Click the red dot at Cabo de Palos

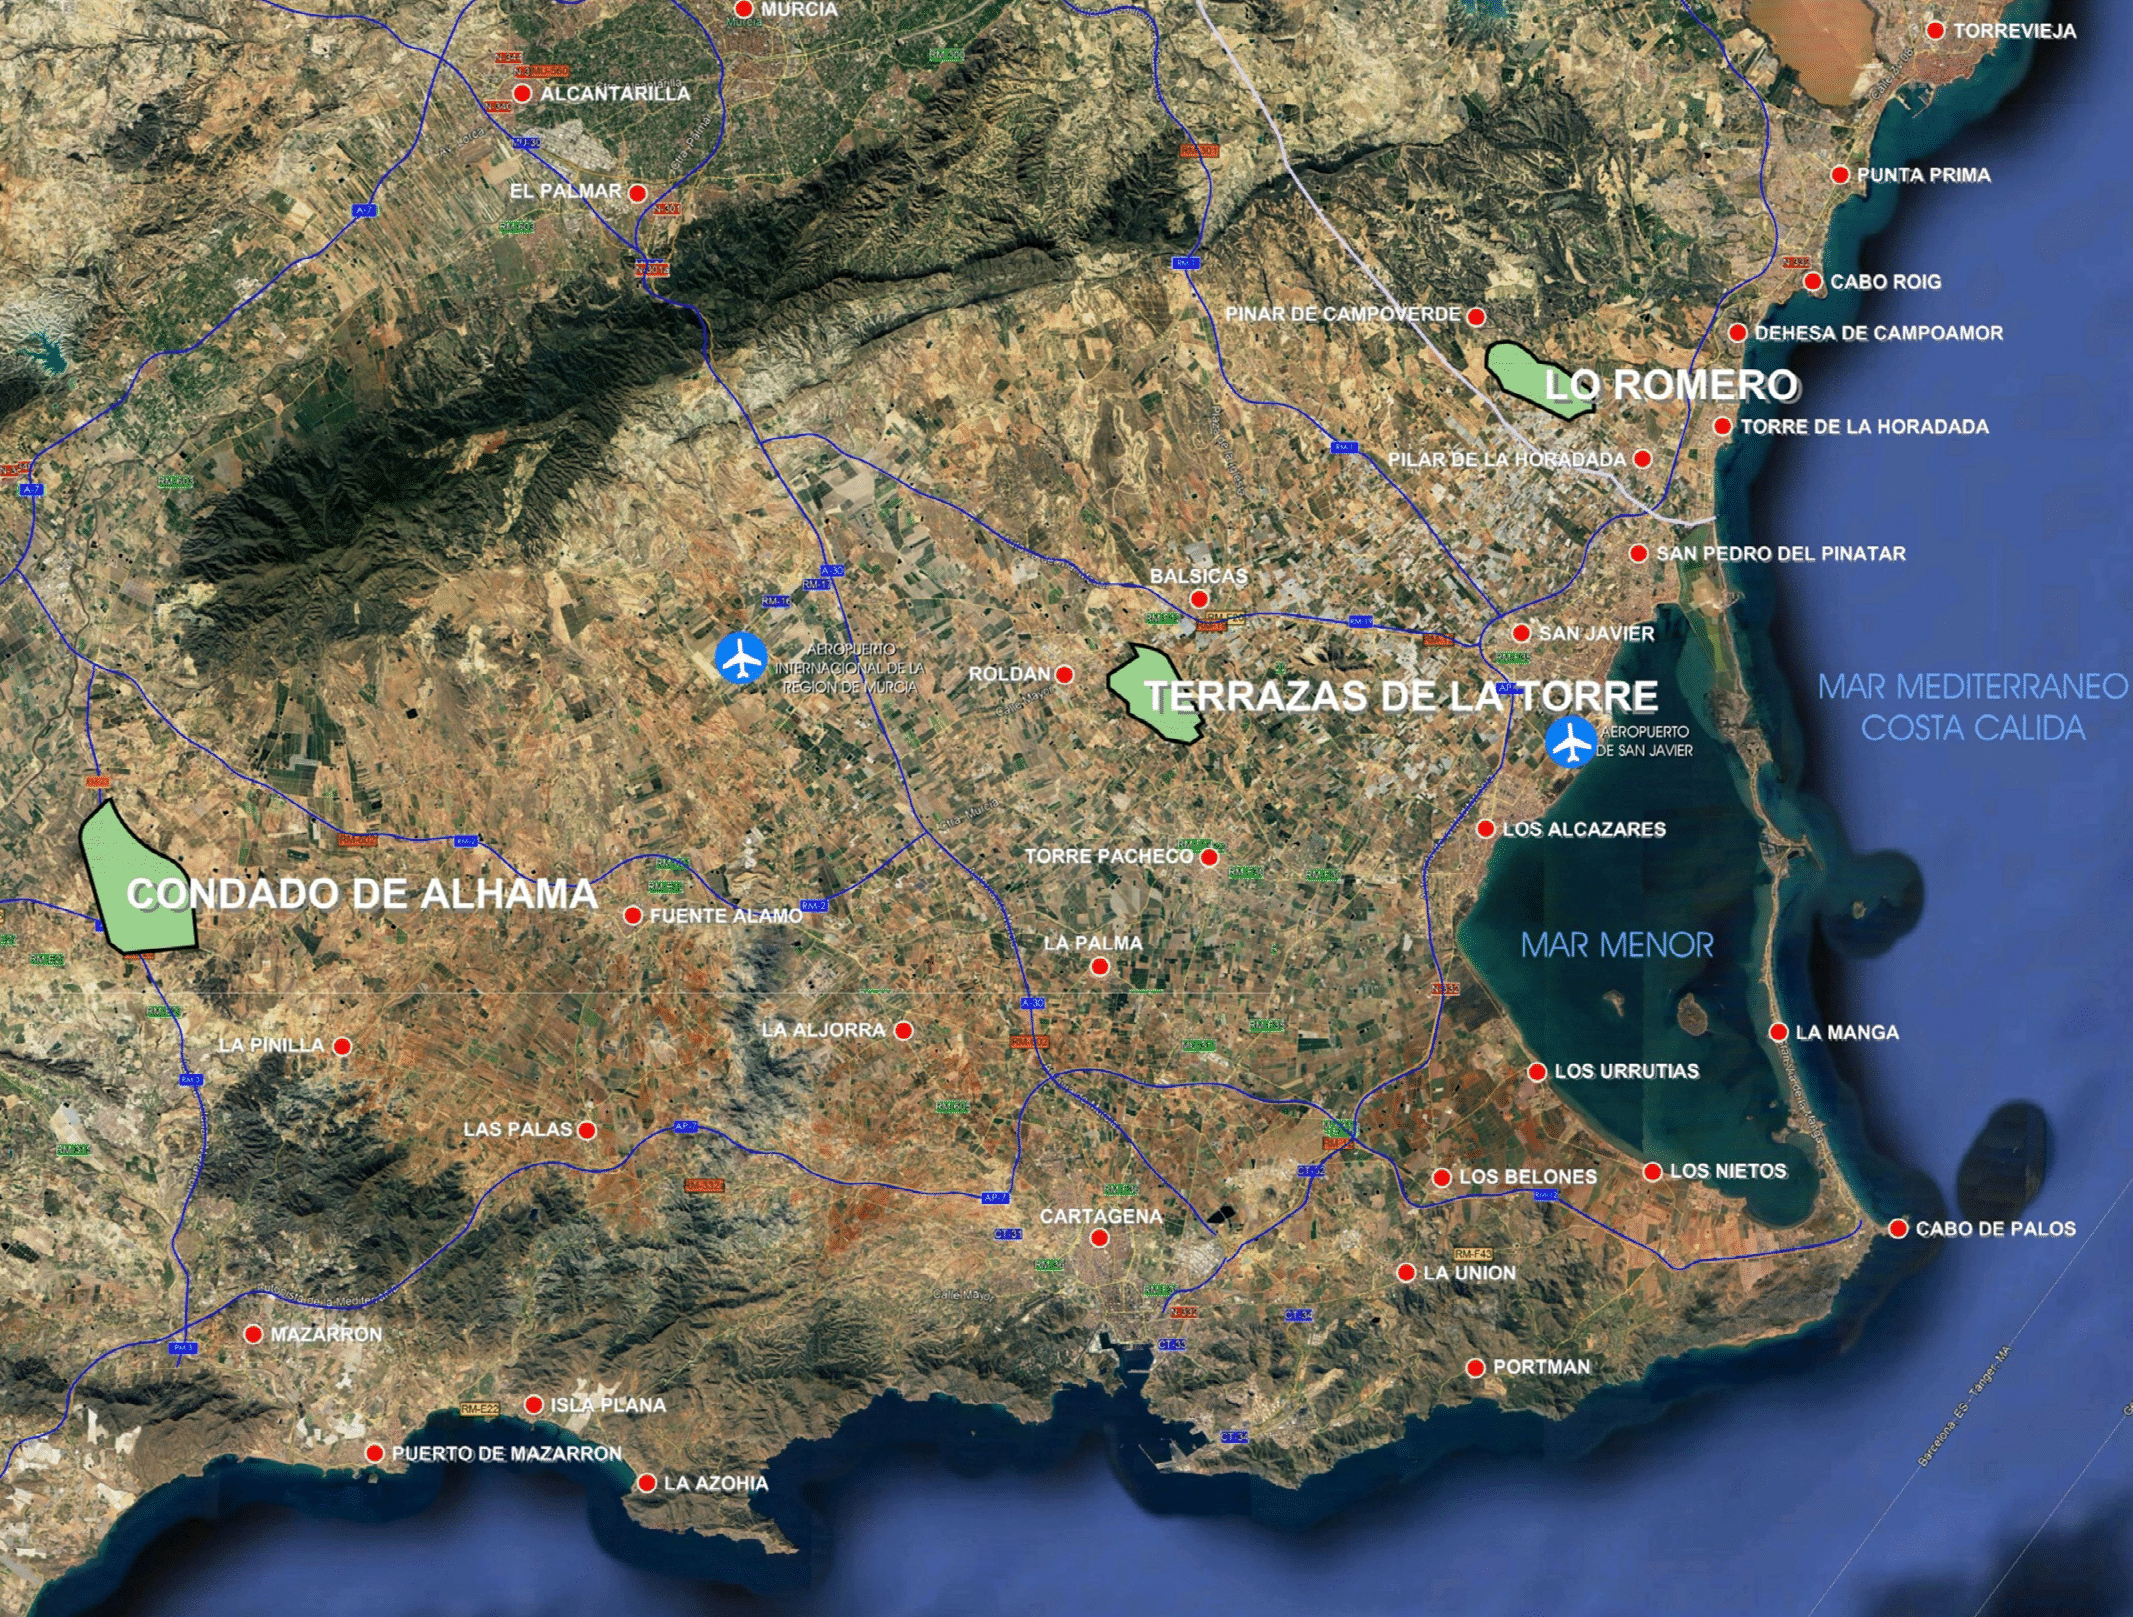point(1897,1228)
